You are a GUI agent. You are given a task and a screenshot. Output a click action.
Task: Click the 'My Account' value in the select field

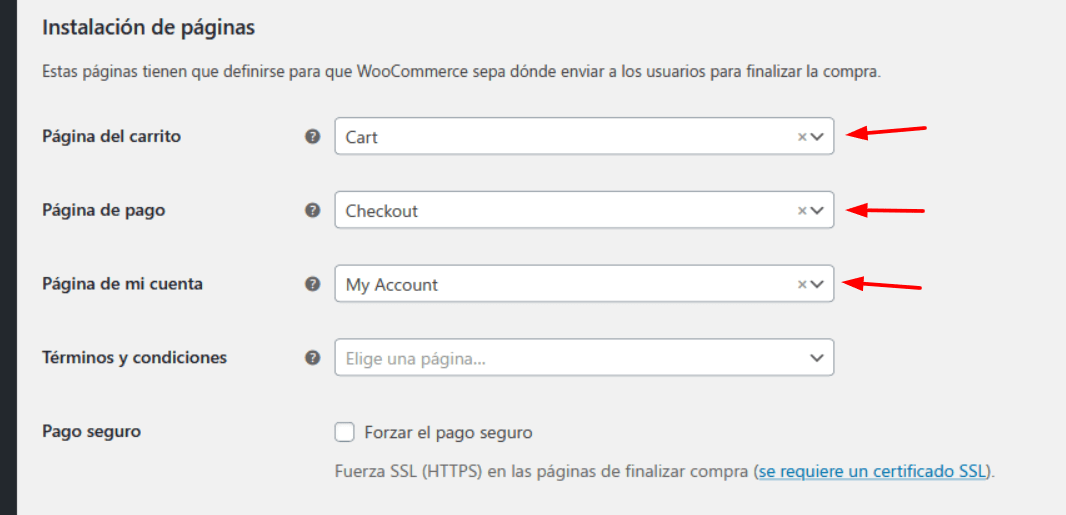pyautogui.click(x=392, y=285)
